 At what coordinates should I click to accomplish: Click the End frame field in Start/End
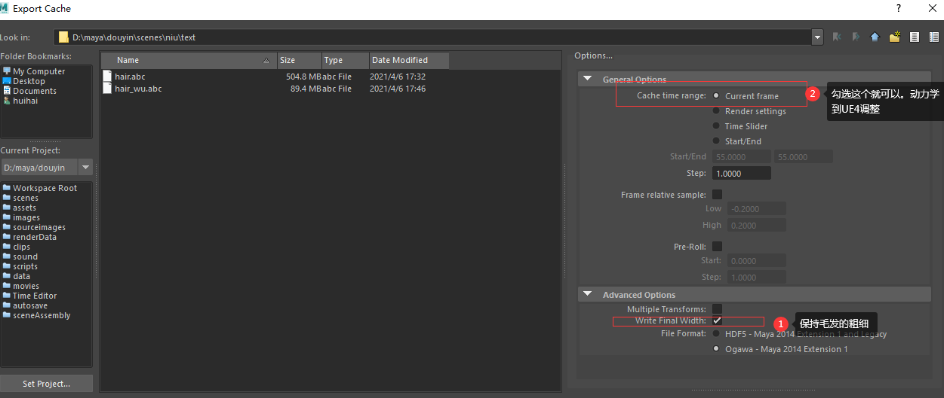pos(803,157)
